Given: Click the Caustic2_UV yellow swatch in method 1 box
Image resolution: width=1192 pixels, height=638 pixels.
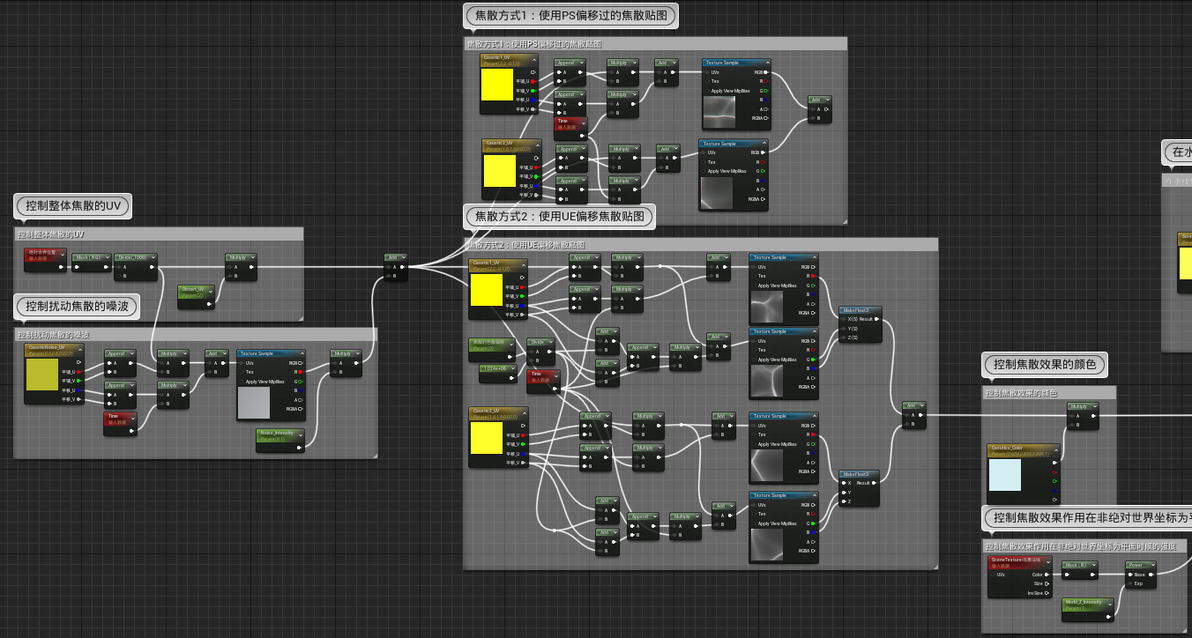Looking at the screenshot, I should coord(499,170).
